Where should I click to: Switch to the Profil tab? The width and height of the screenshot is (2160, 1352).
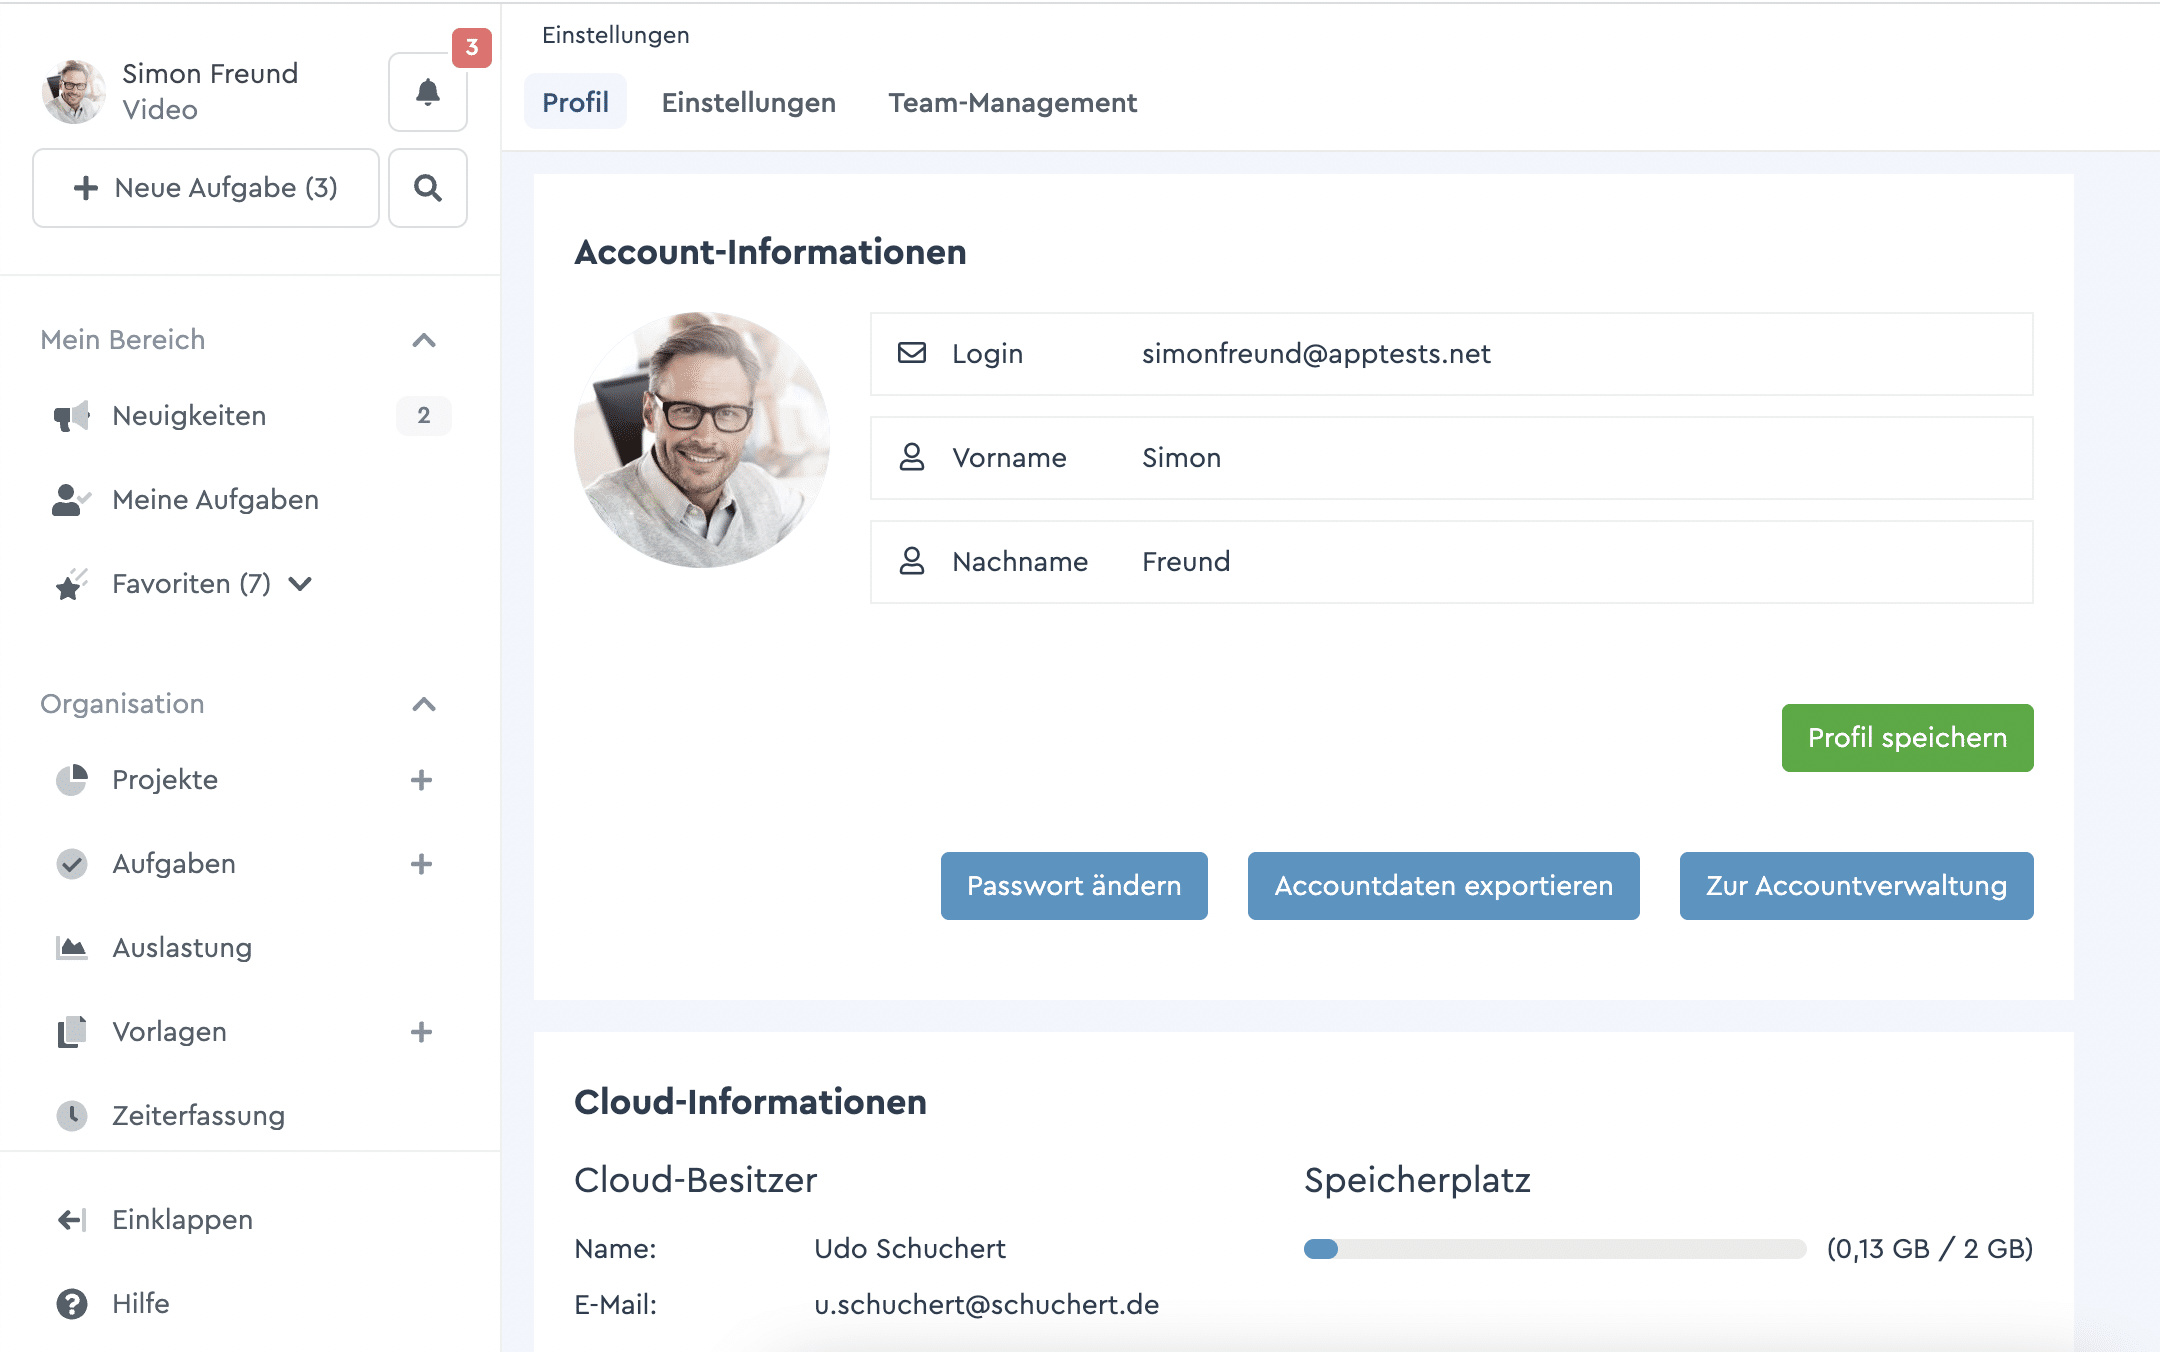click(x=575, y=102)
